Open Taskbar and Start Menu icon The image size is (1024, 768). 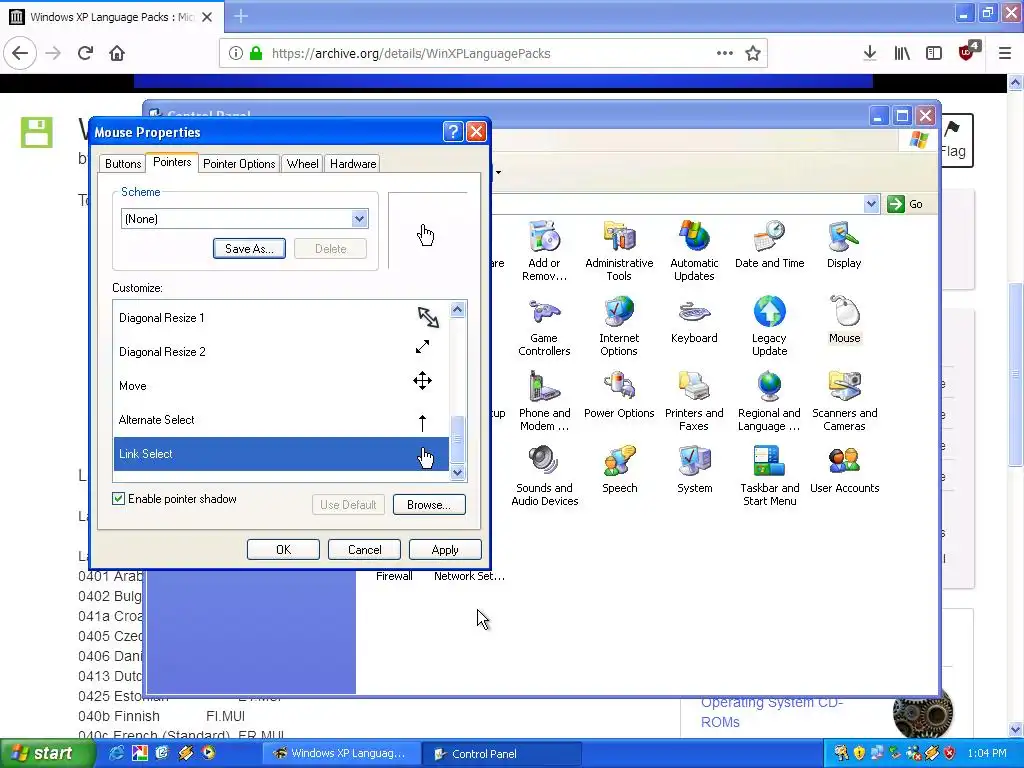[769, 476]
